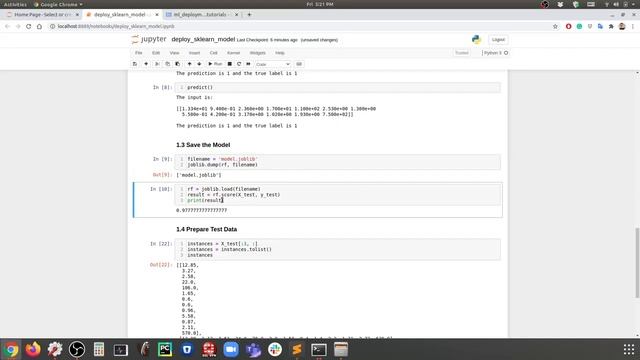
Task: Log out using the Logout button
Action: click(498, 40)
